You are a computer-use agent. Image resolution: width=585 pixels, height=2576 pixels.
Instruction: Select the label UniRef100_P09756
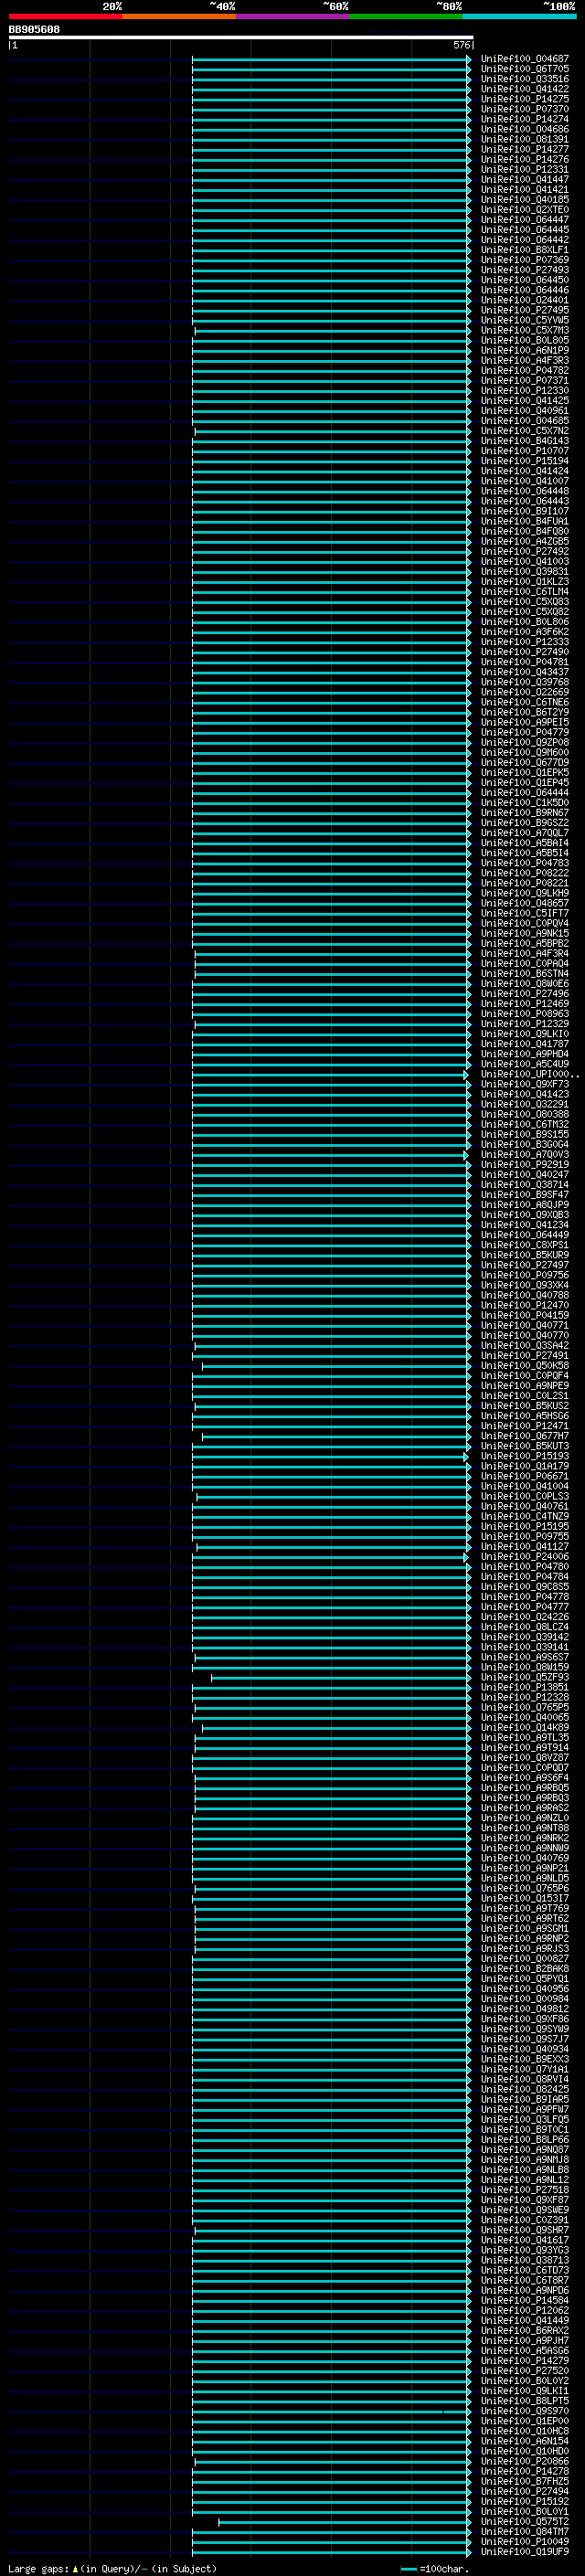coord(525,1275)
